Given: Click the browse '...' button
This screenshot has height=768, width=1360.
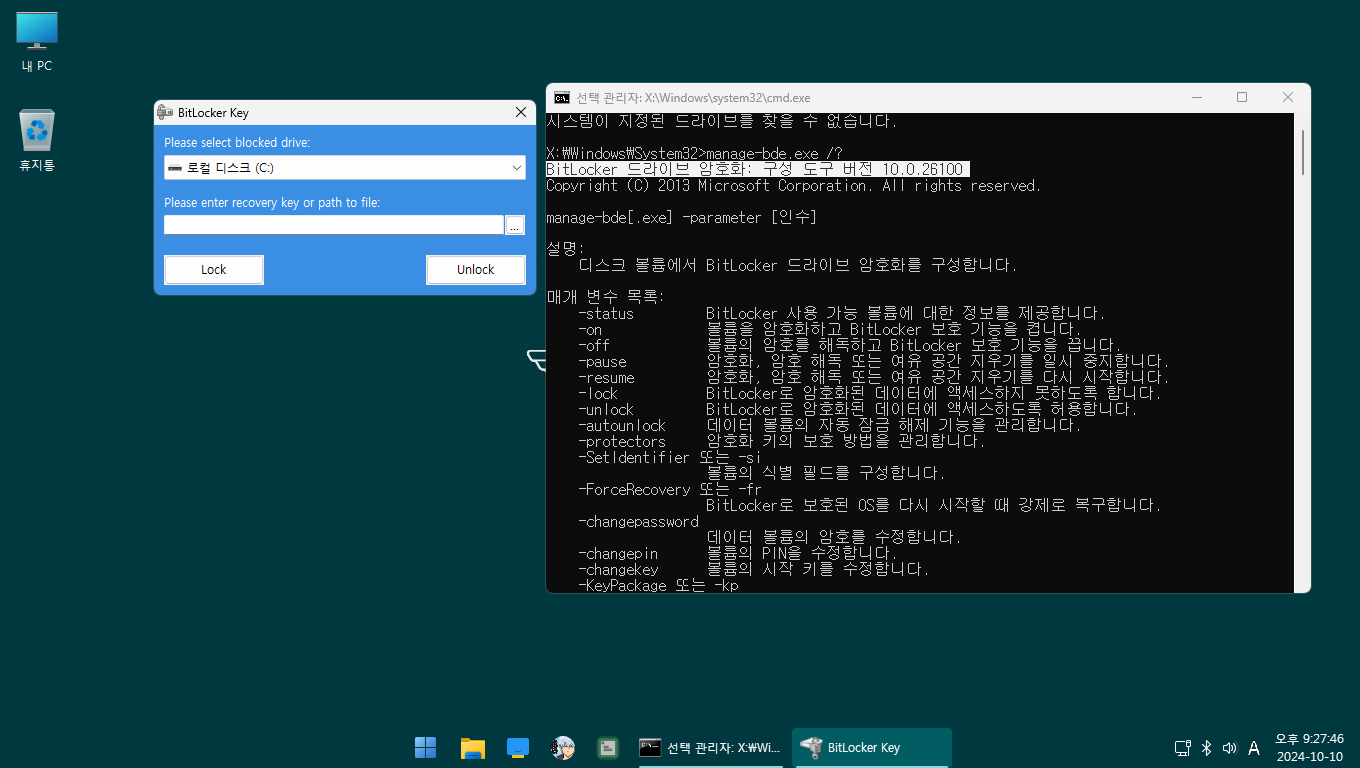Looking at the screenshot, I should pyautogui.click(x=515, y=225).
